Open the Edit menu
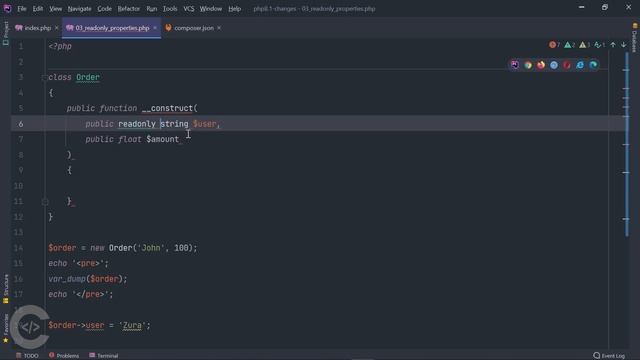The height and width of the screenshot is (360, 640). 38,9
